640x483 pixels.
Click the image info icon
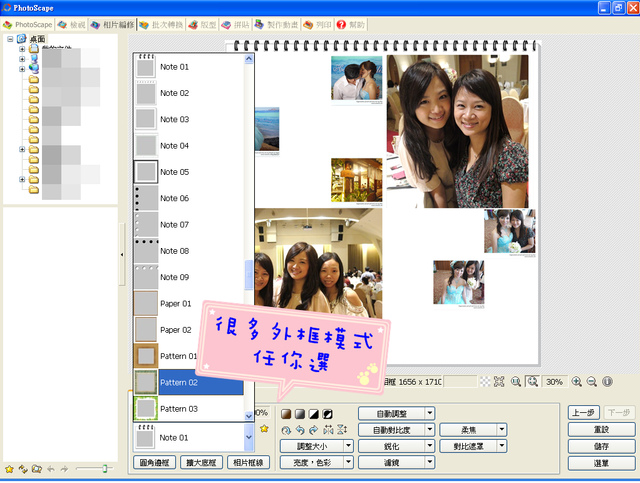[x=607, y=382]
